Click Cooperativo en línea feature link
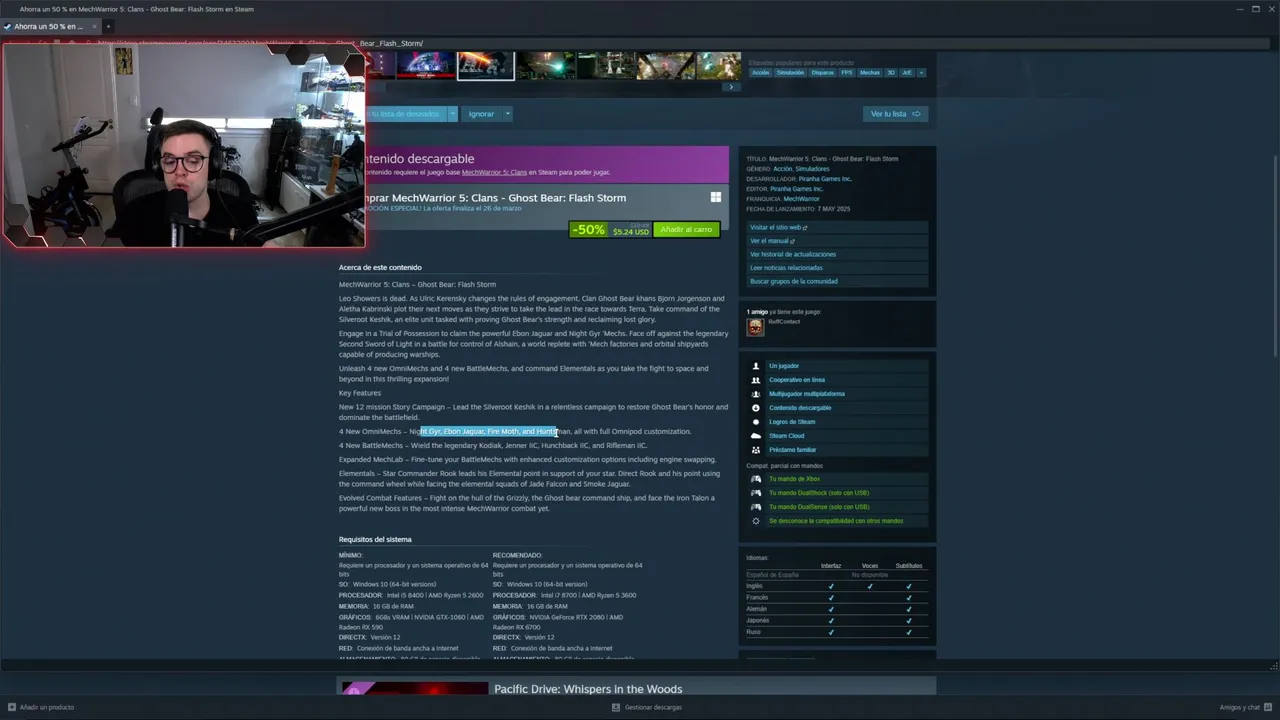Image resolution: width=1280 pixels, height=720 pixels. click(797, 380)
